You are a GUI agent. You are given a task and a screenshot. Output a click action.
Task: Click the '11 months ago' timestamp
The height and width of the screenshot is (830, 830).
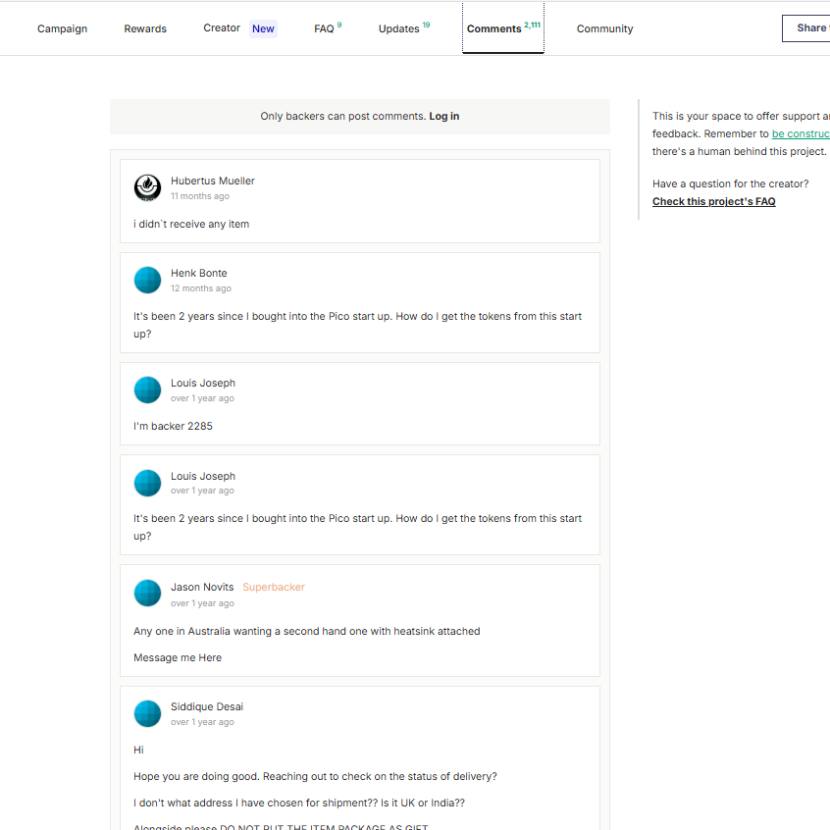[x=200, y=196]
